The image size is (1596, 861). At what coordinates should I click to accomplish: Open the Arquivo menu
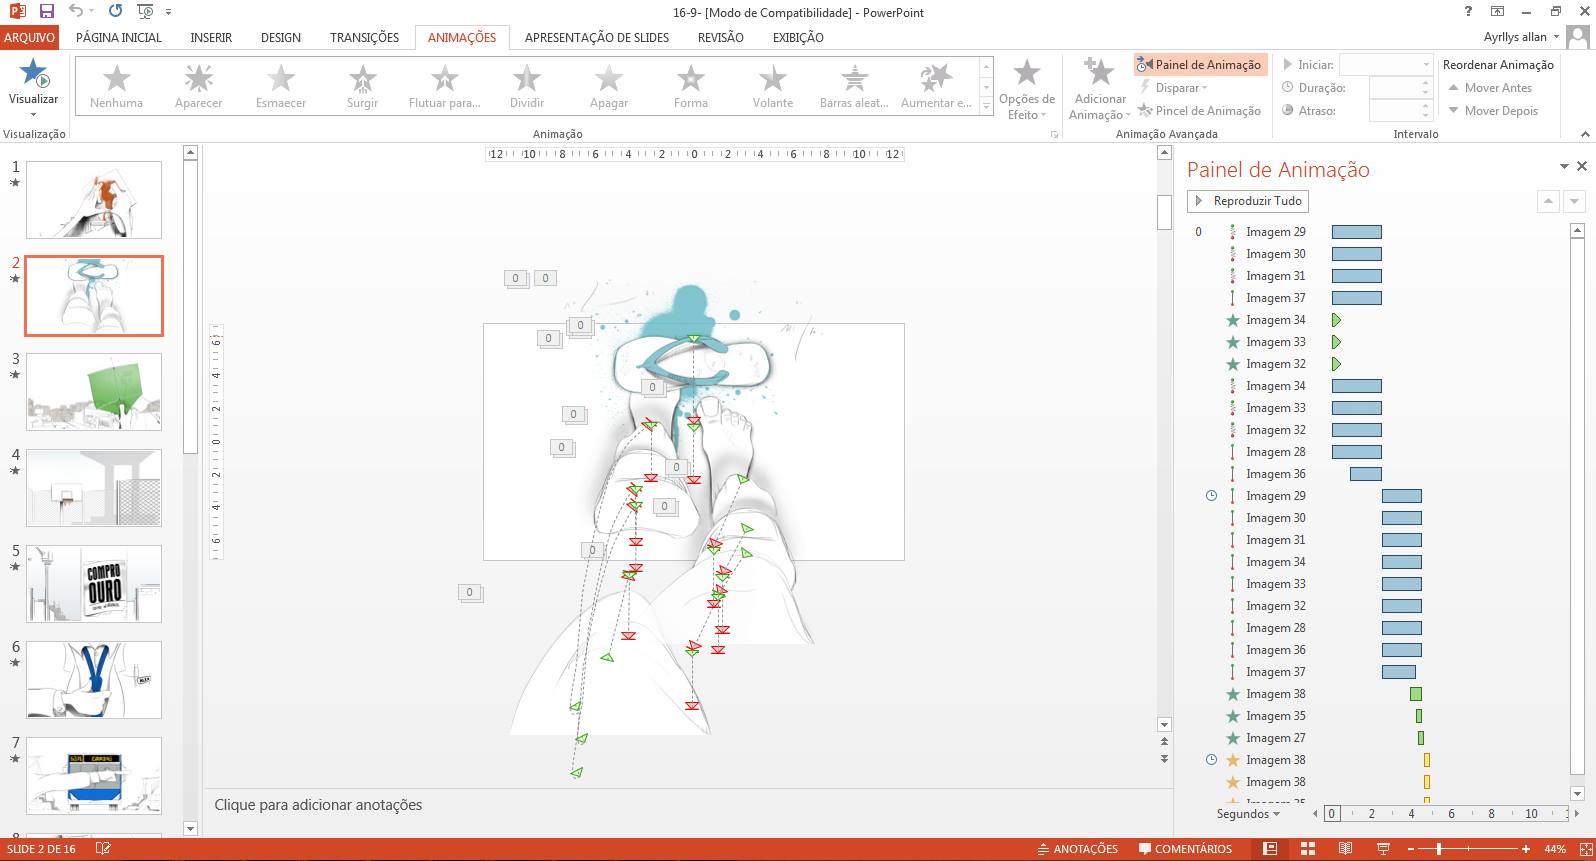[29, 37]
